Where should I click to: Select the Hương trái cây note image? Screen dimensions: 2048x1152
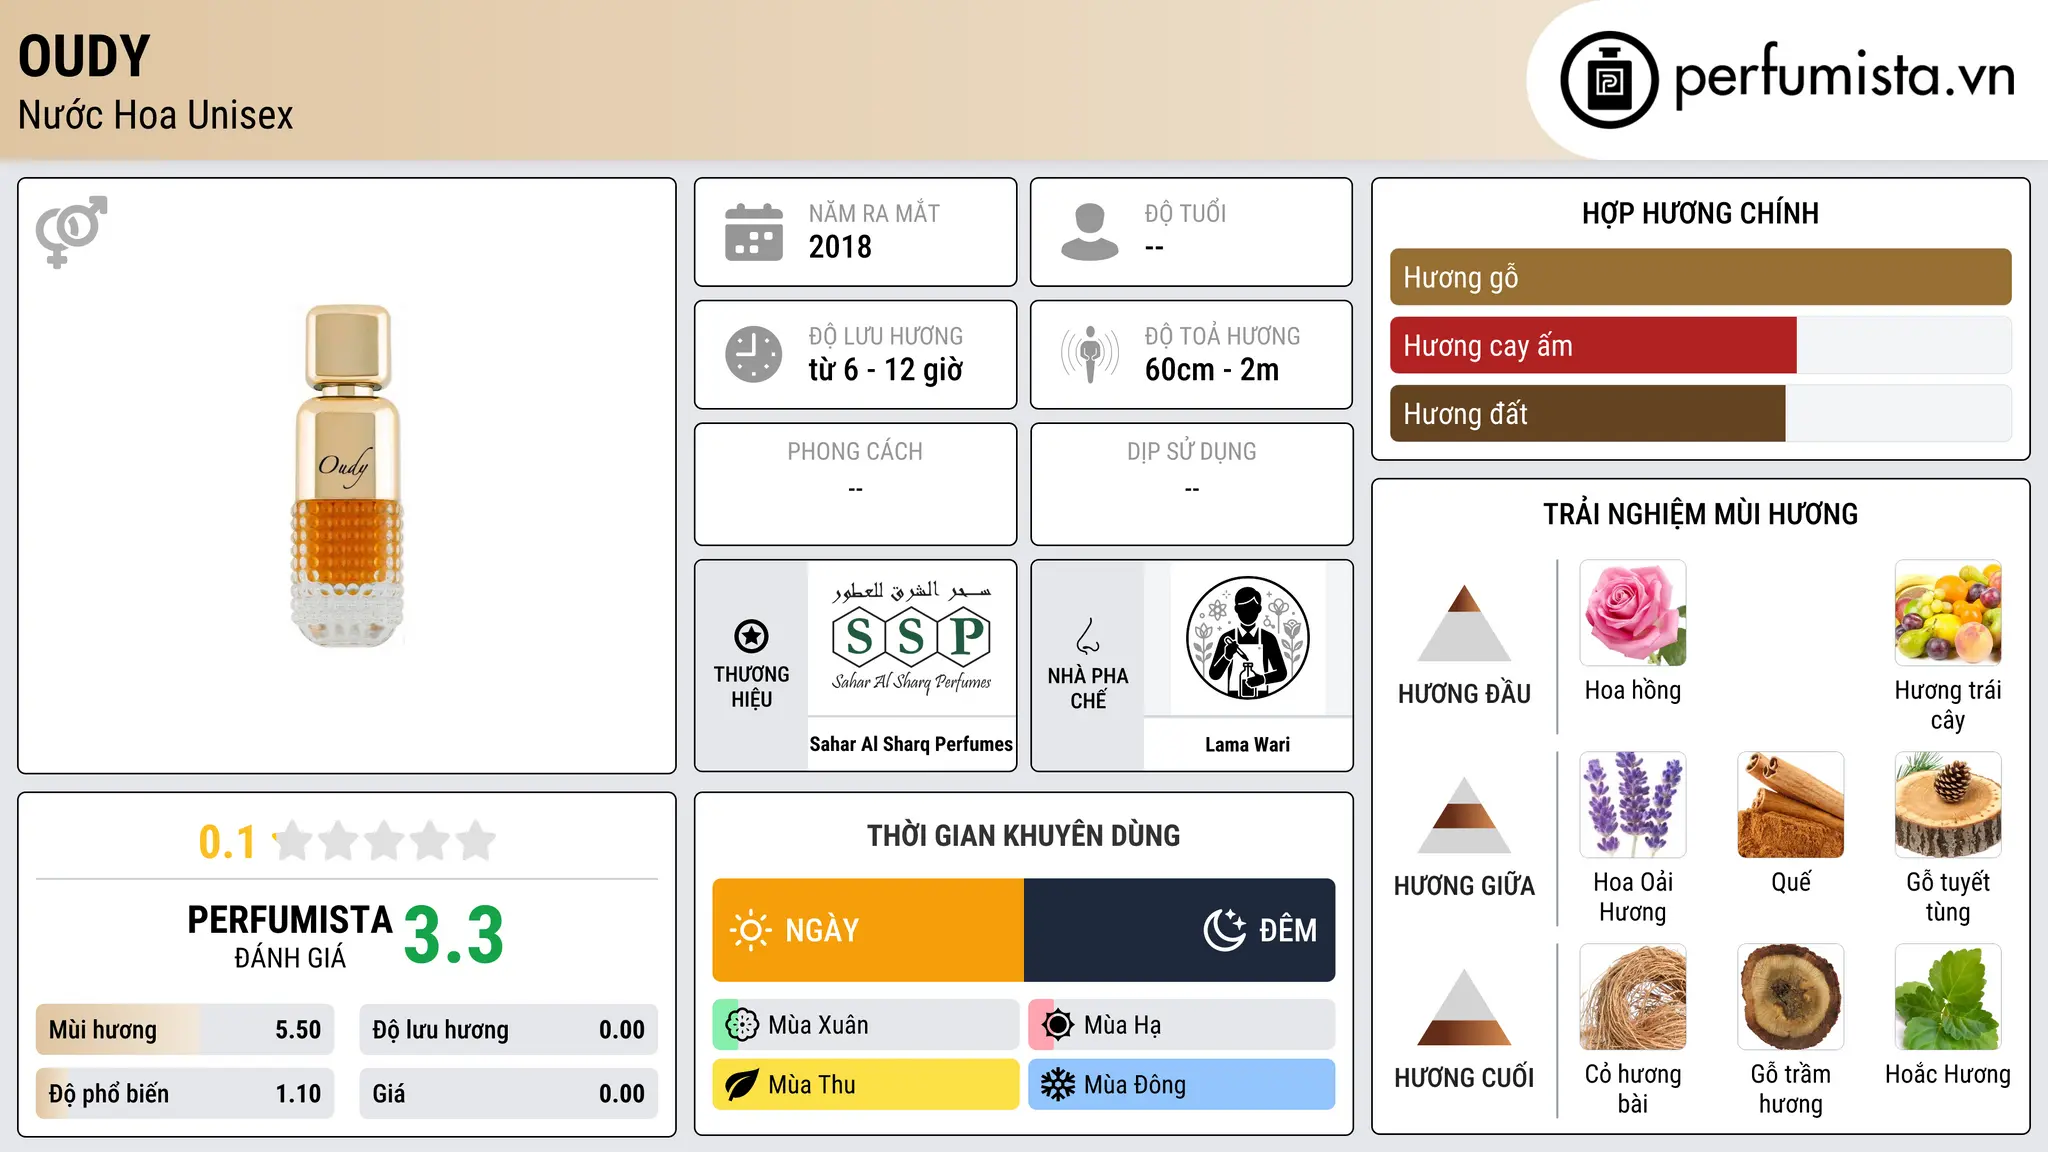1948,613
